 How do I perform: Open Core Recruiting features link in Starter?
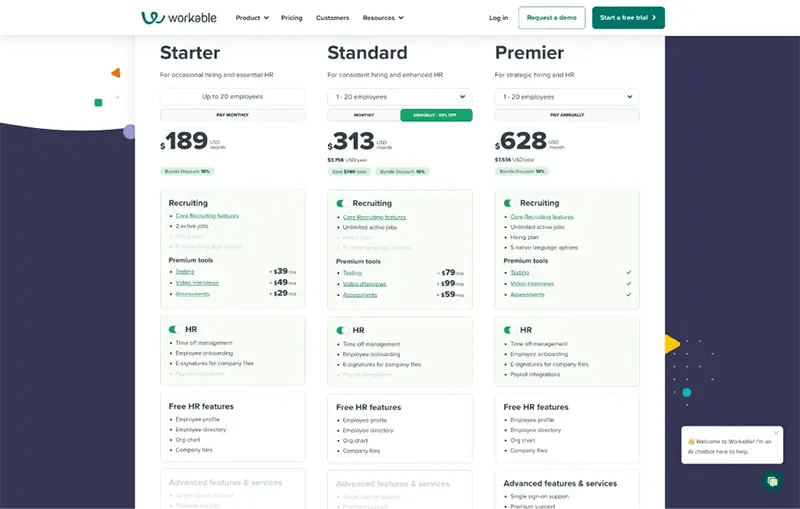click(x=207, y=216)
